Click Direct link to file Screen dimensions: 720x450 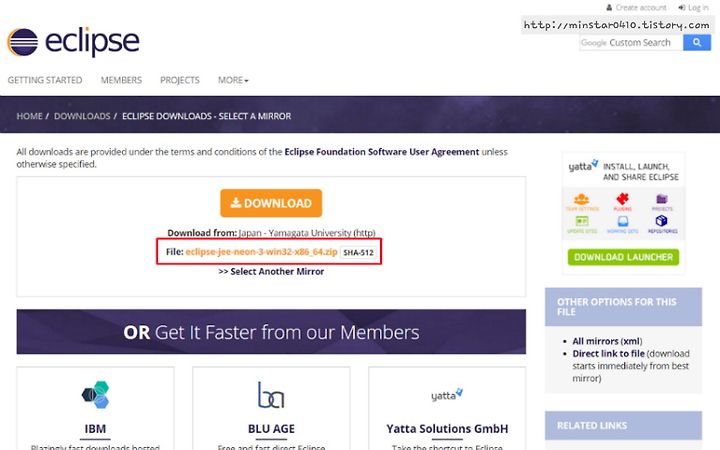tap(608, 354)
